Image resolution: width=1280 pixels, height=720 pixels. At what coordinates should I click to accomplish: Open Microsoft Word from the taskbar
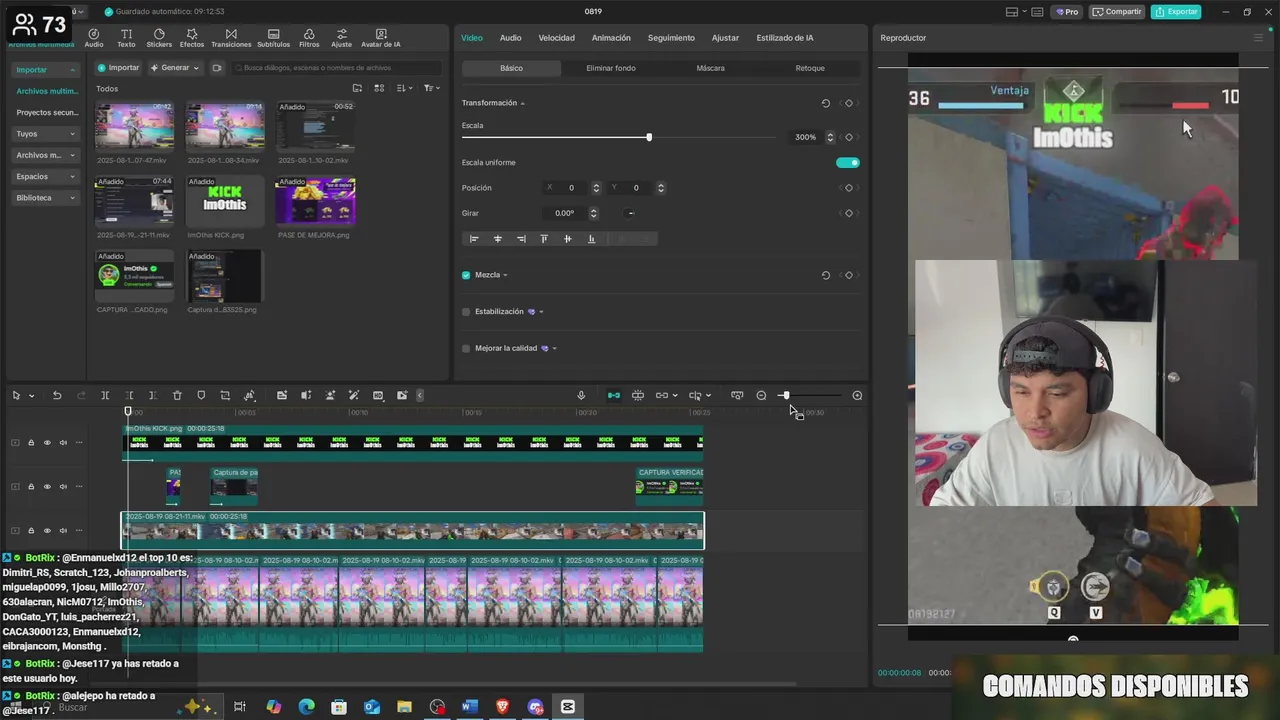point(469,707)
